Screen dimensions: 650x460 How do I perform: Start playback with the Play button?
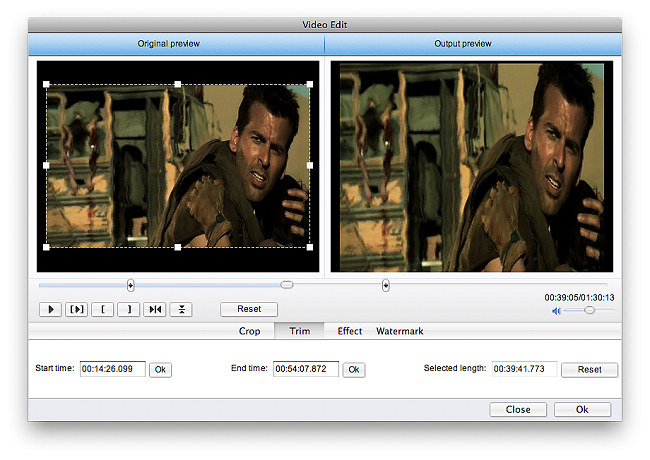[51, 309]
